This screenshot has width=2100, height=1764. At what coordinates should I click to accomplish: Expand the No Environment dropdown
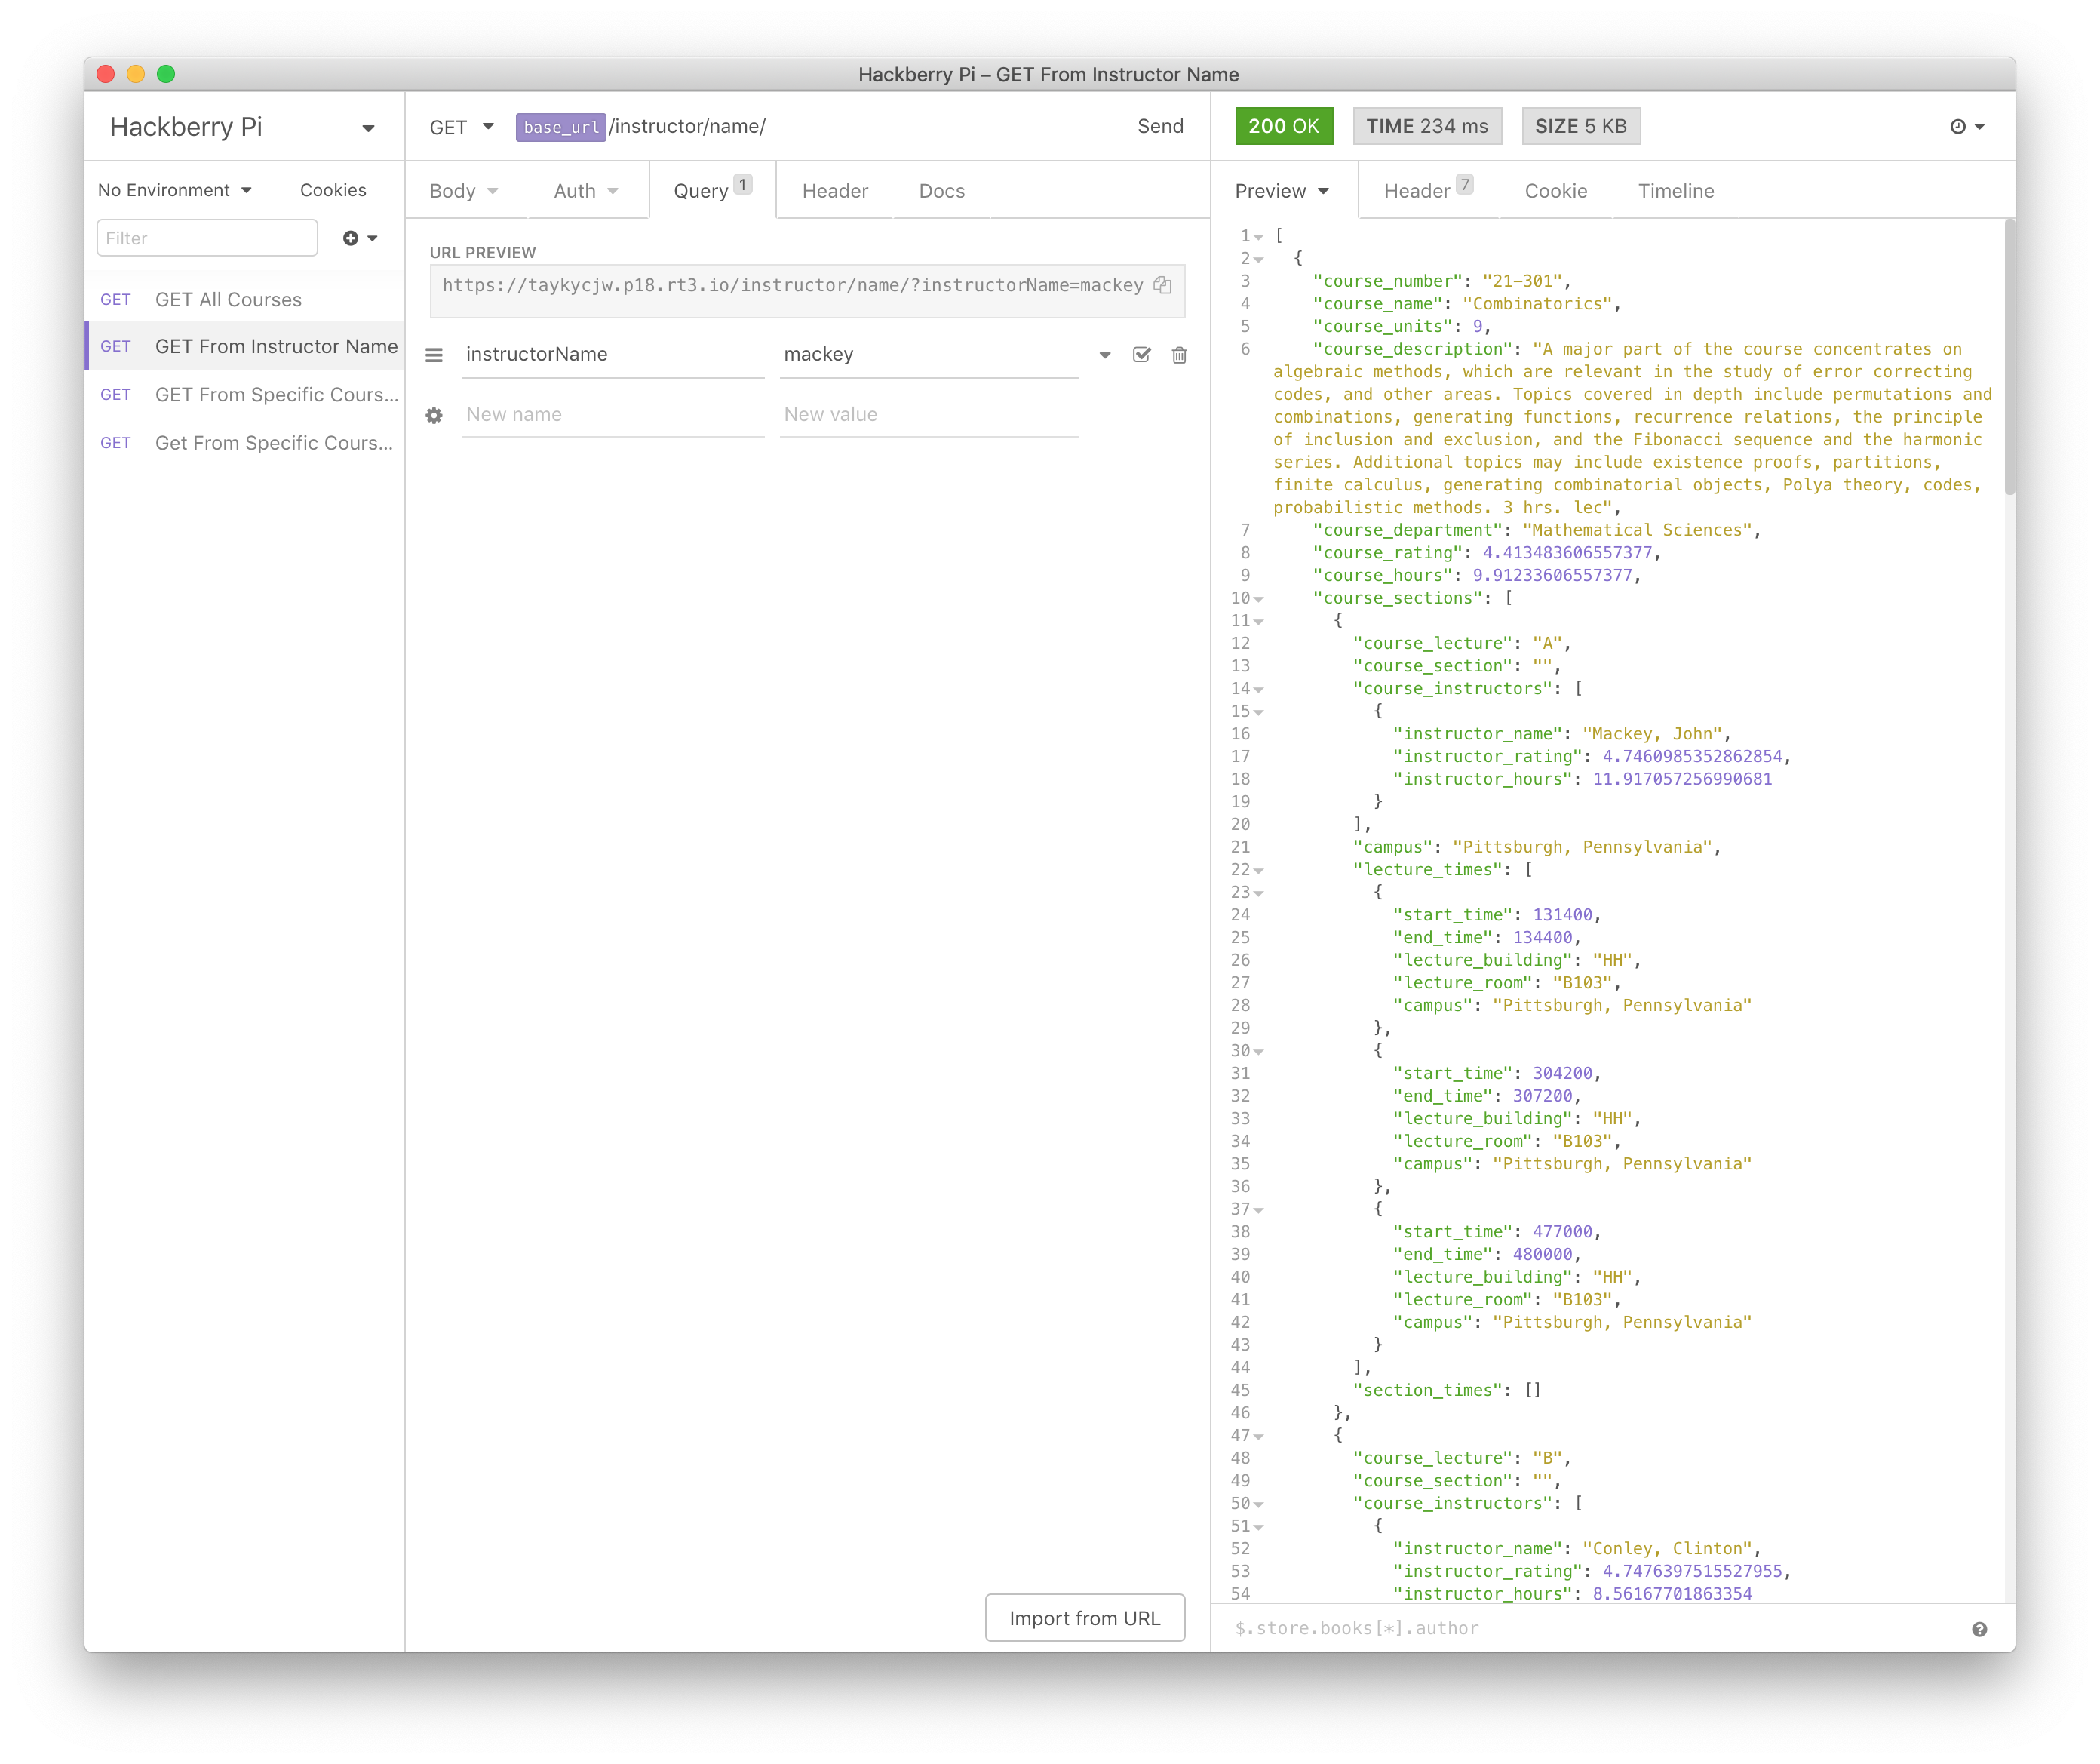point(175,190)
